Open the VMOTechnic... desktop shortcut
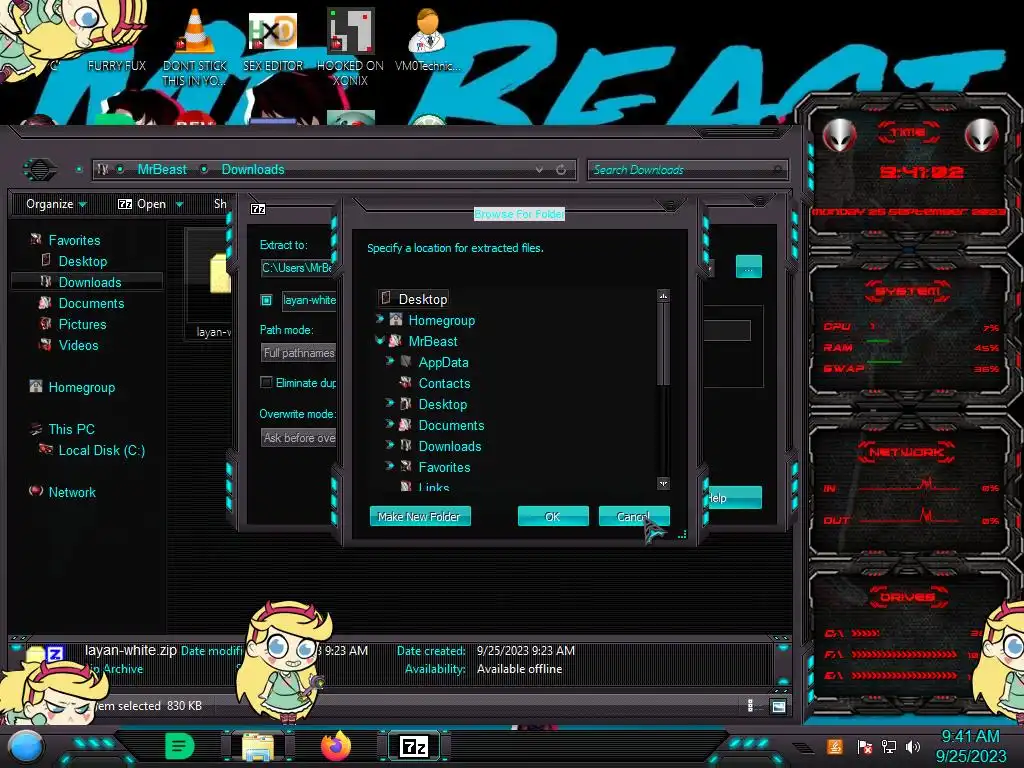Image resolution: width=1024 pixels, height=768 pixels. [x=427, y=31]
